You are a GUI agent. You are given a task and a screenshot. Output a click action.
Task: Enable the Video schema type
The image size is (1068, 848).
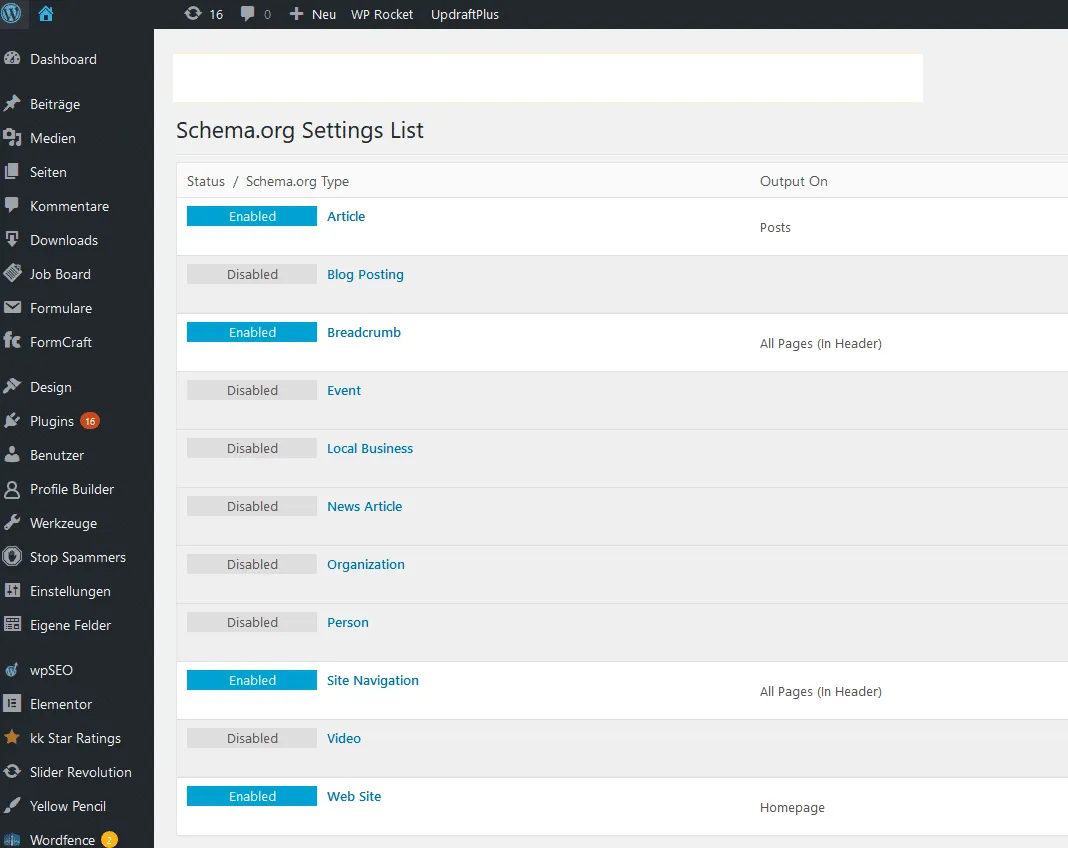click(x=252, y=738)
